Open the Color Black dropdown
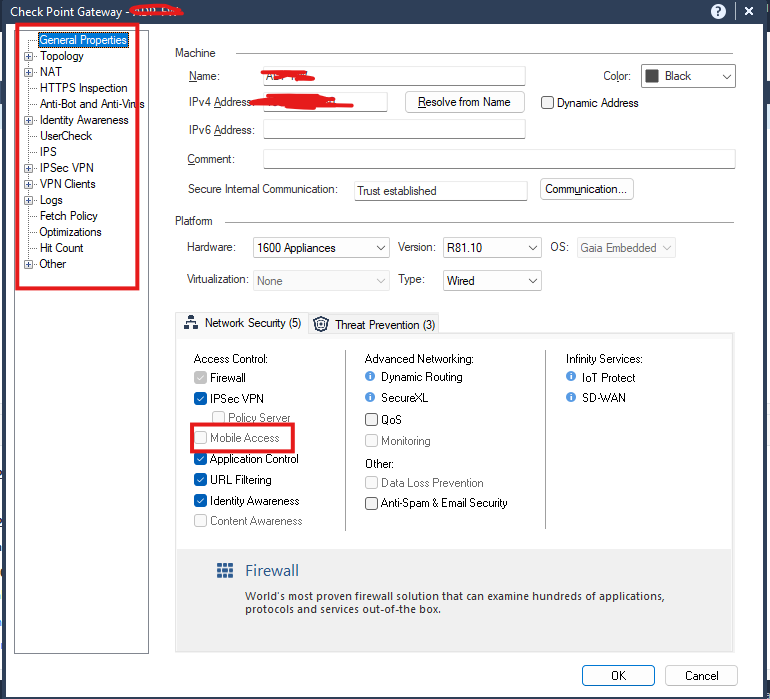The height and width of the screenshot is (699, 770). pos(688,76)
